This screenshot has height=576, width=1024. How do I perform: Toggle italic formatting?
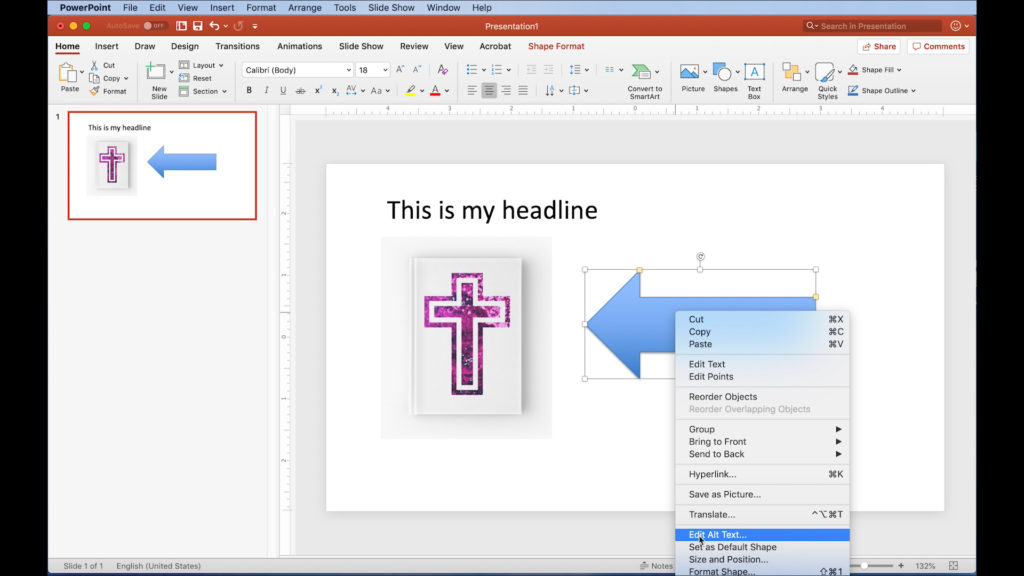click(x=266, y=90)
